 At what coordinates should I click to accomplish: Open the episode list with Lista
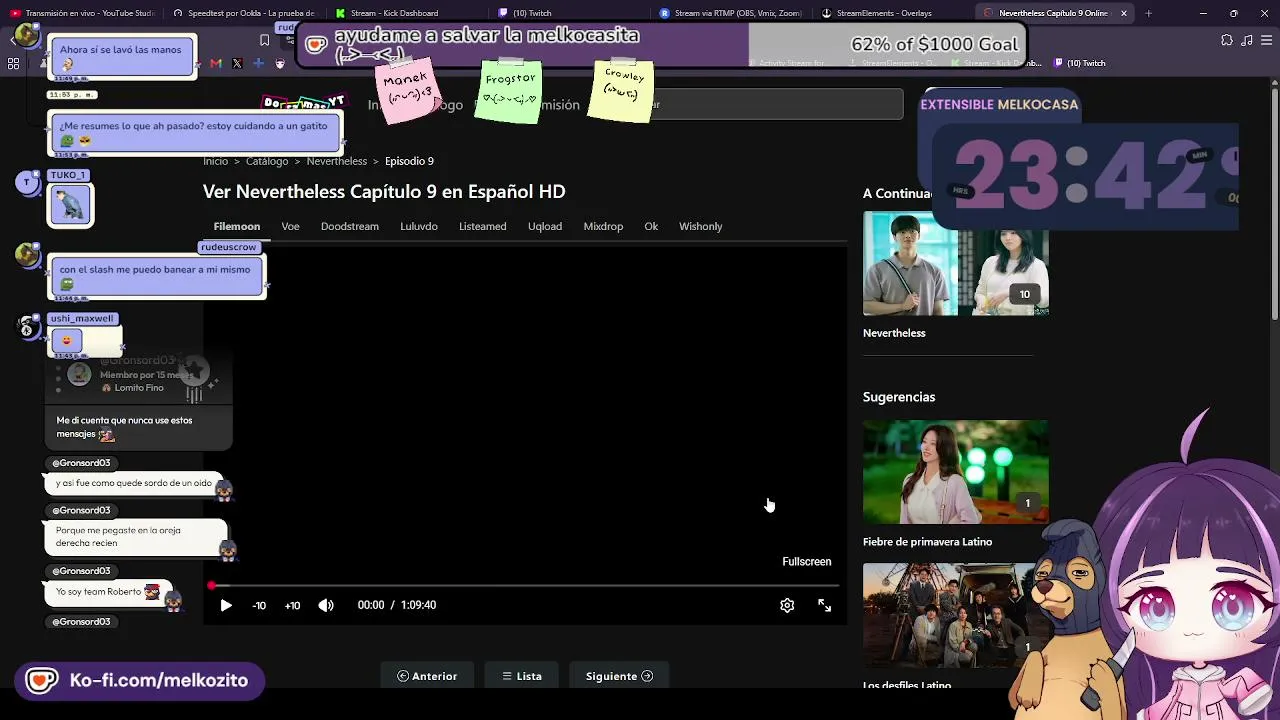click(x=522, y=676)
